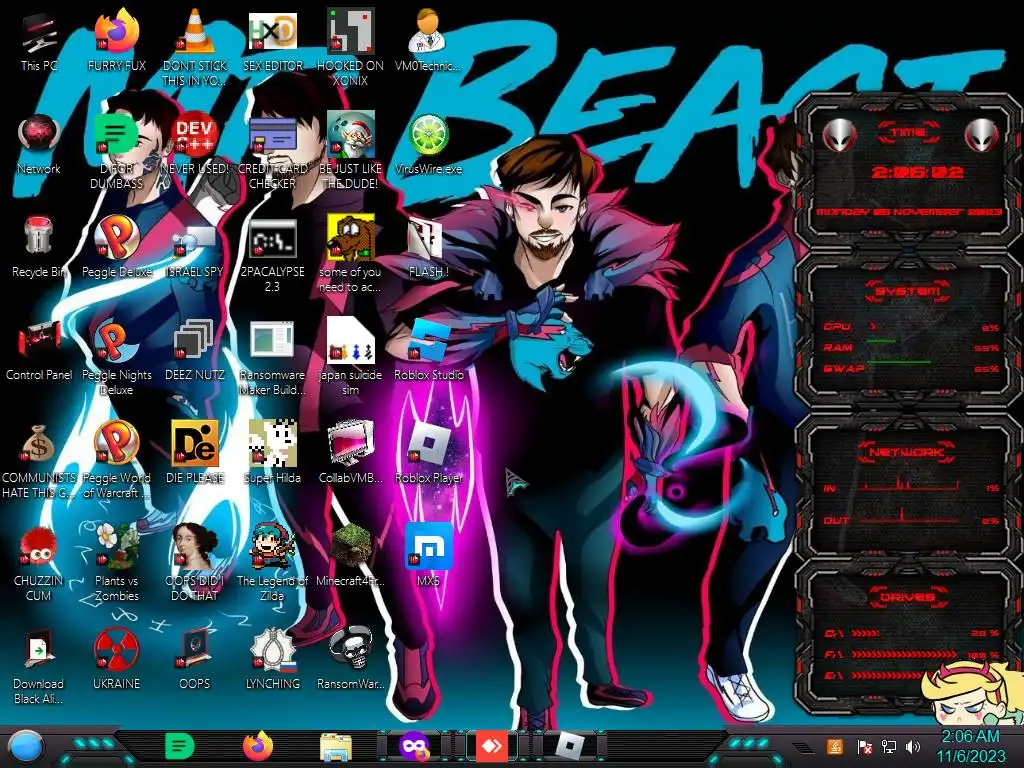Open the Start orb on taskbar
Image resolution: width=1024 pixels, height=768 pixels.
pyautogui.click(x=25, y=746)
